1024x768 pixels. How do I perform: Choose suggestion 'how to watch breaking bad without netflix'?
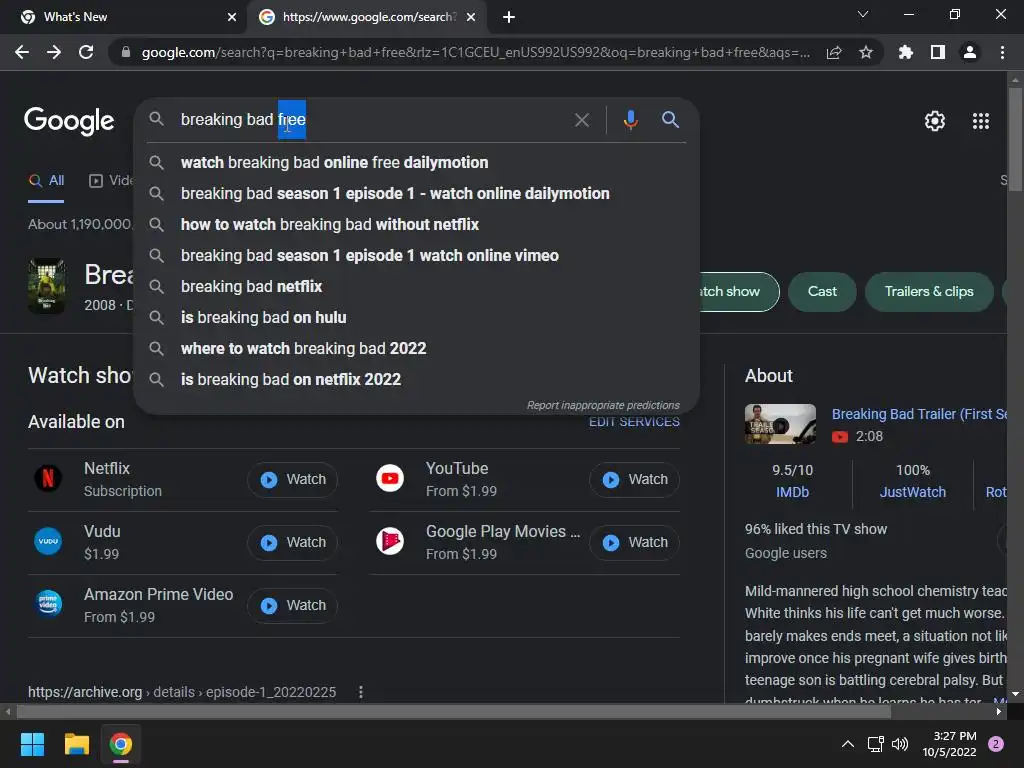(x=416, y=225)
